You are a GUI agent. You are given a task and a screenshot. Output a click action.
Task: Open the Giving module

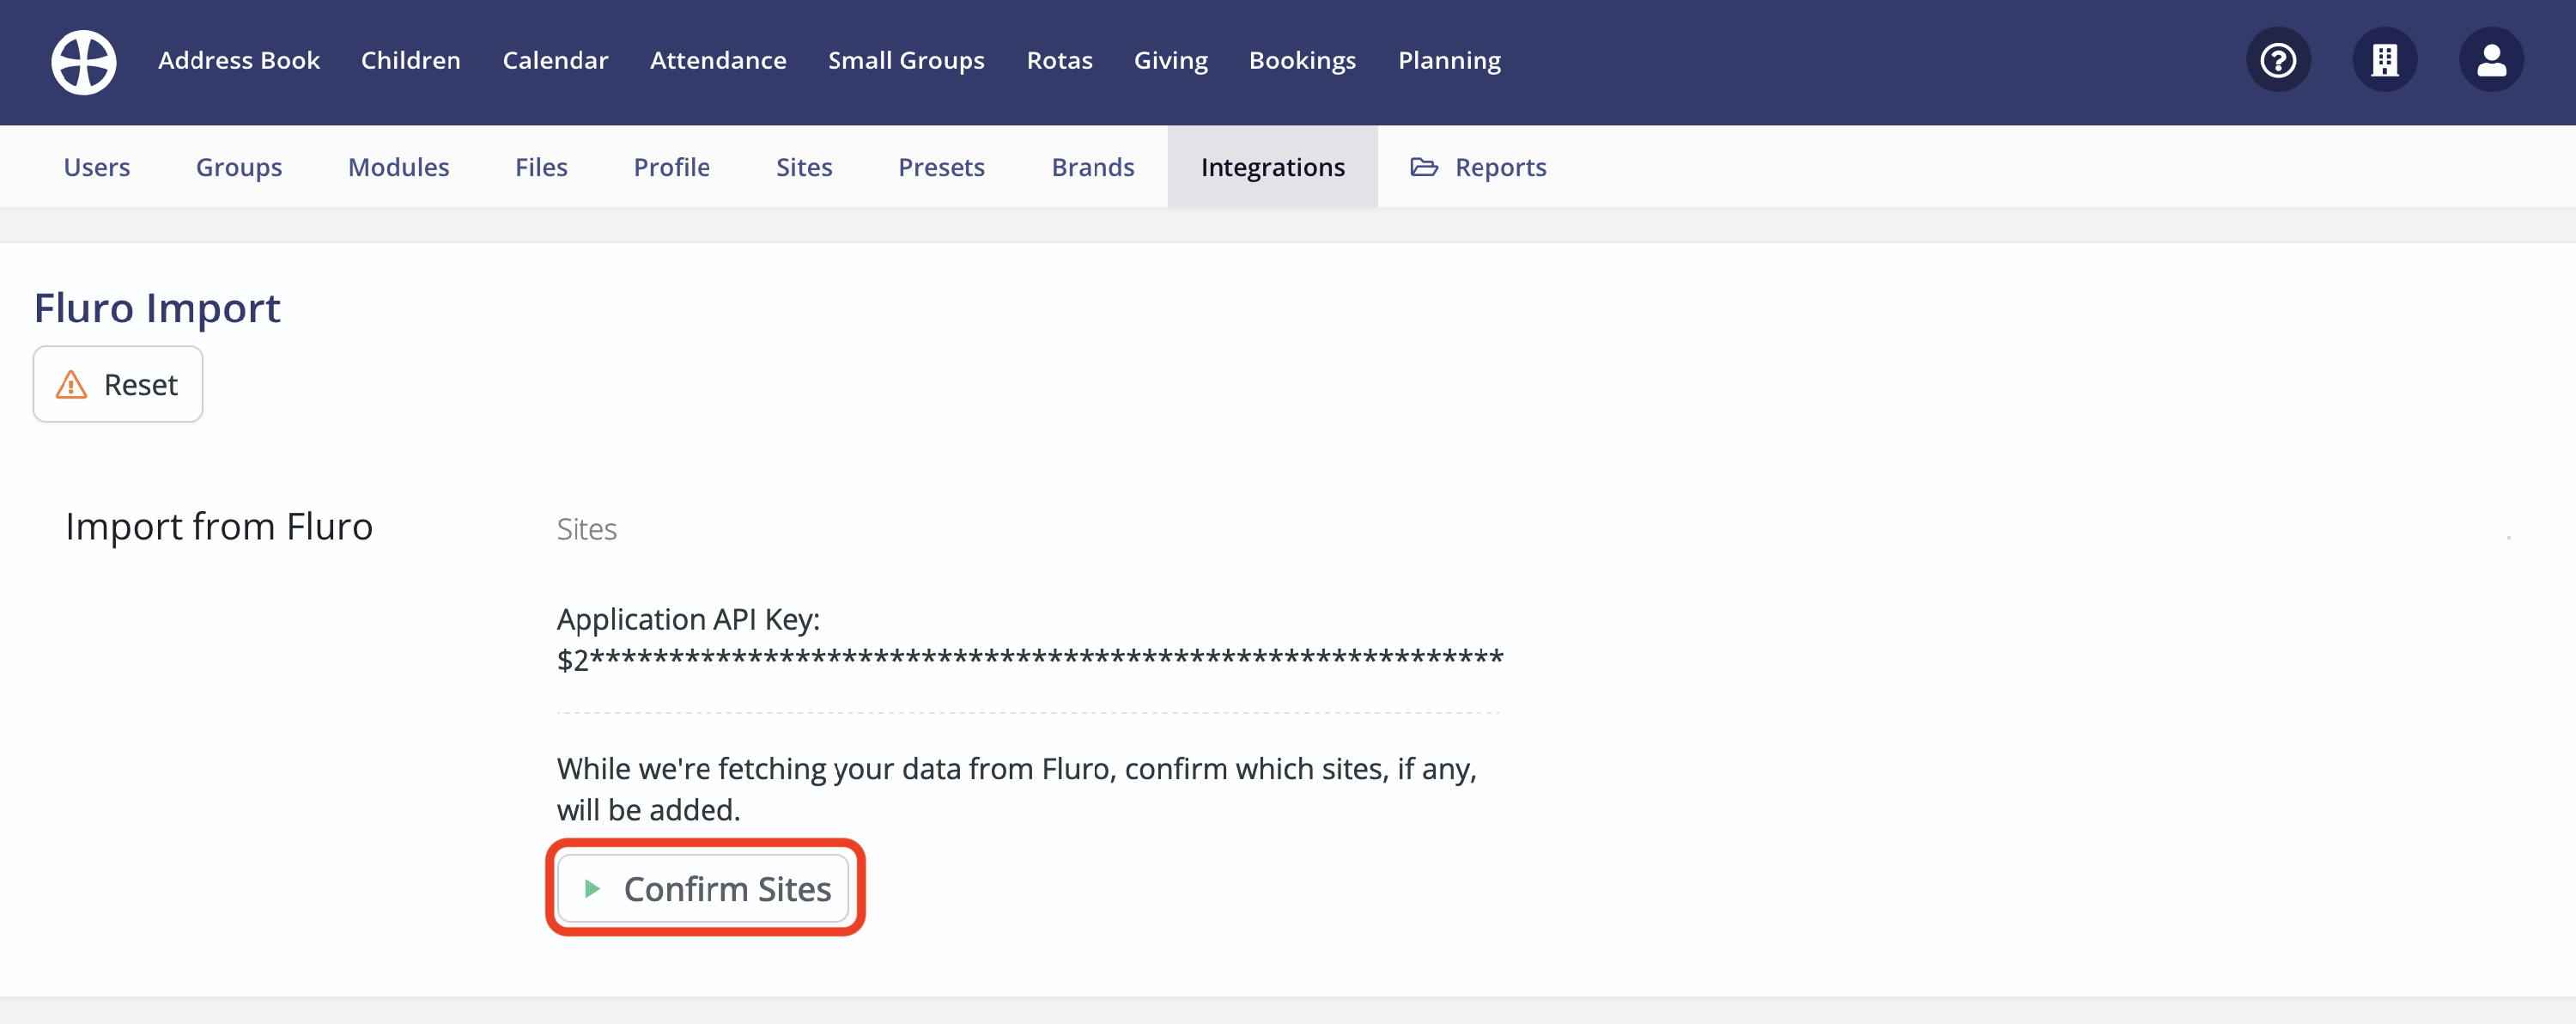point(1170,60)
